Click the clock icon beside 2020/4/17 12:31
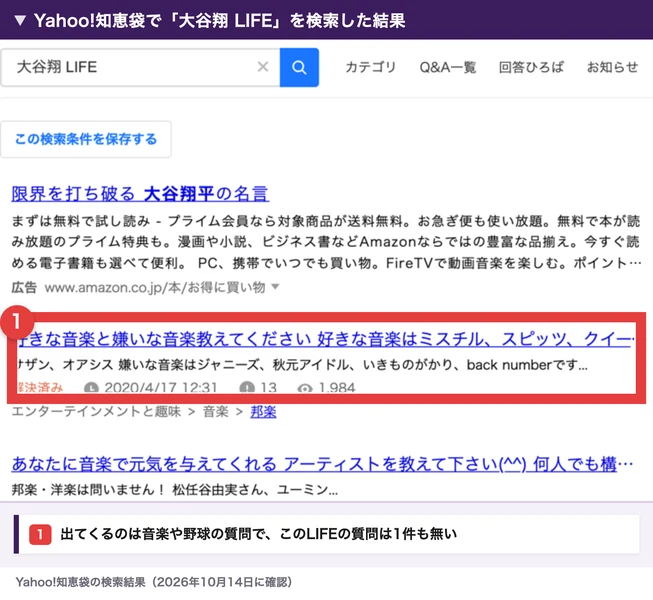This screenshot has height=600, width=653. 91,388
